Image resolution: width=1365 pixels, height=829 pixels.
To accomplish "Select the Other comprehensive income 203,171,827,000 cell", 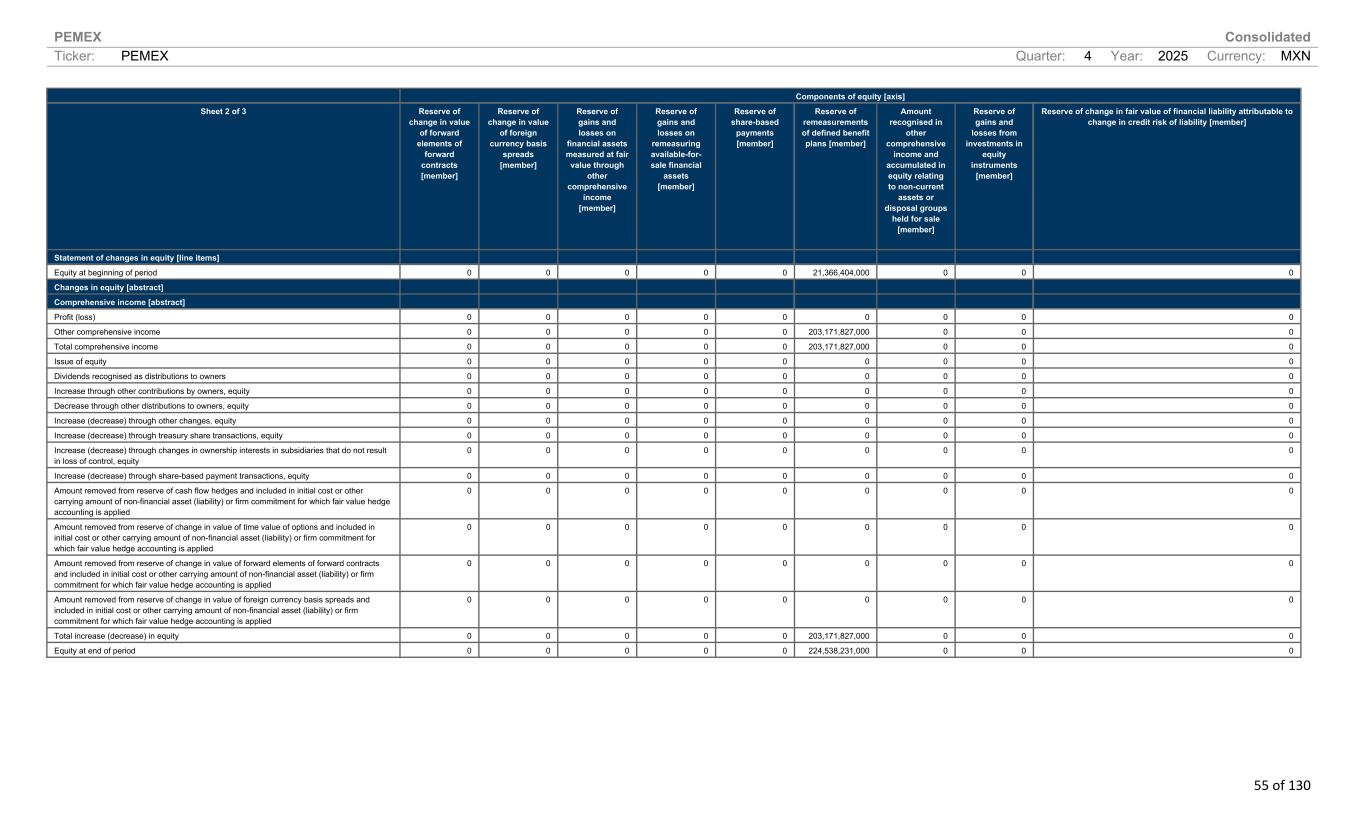I will pos(838,332).
